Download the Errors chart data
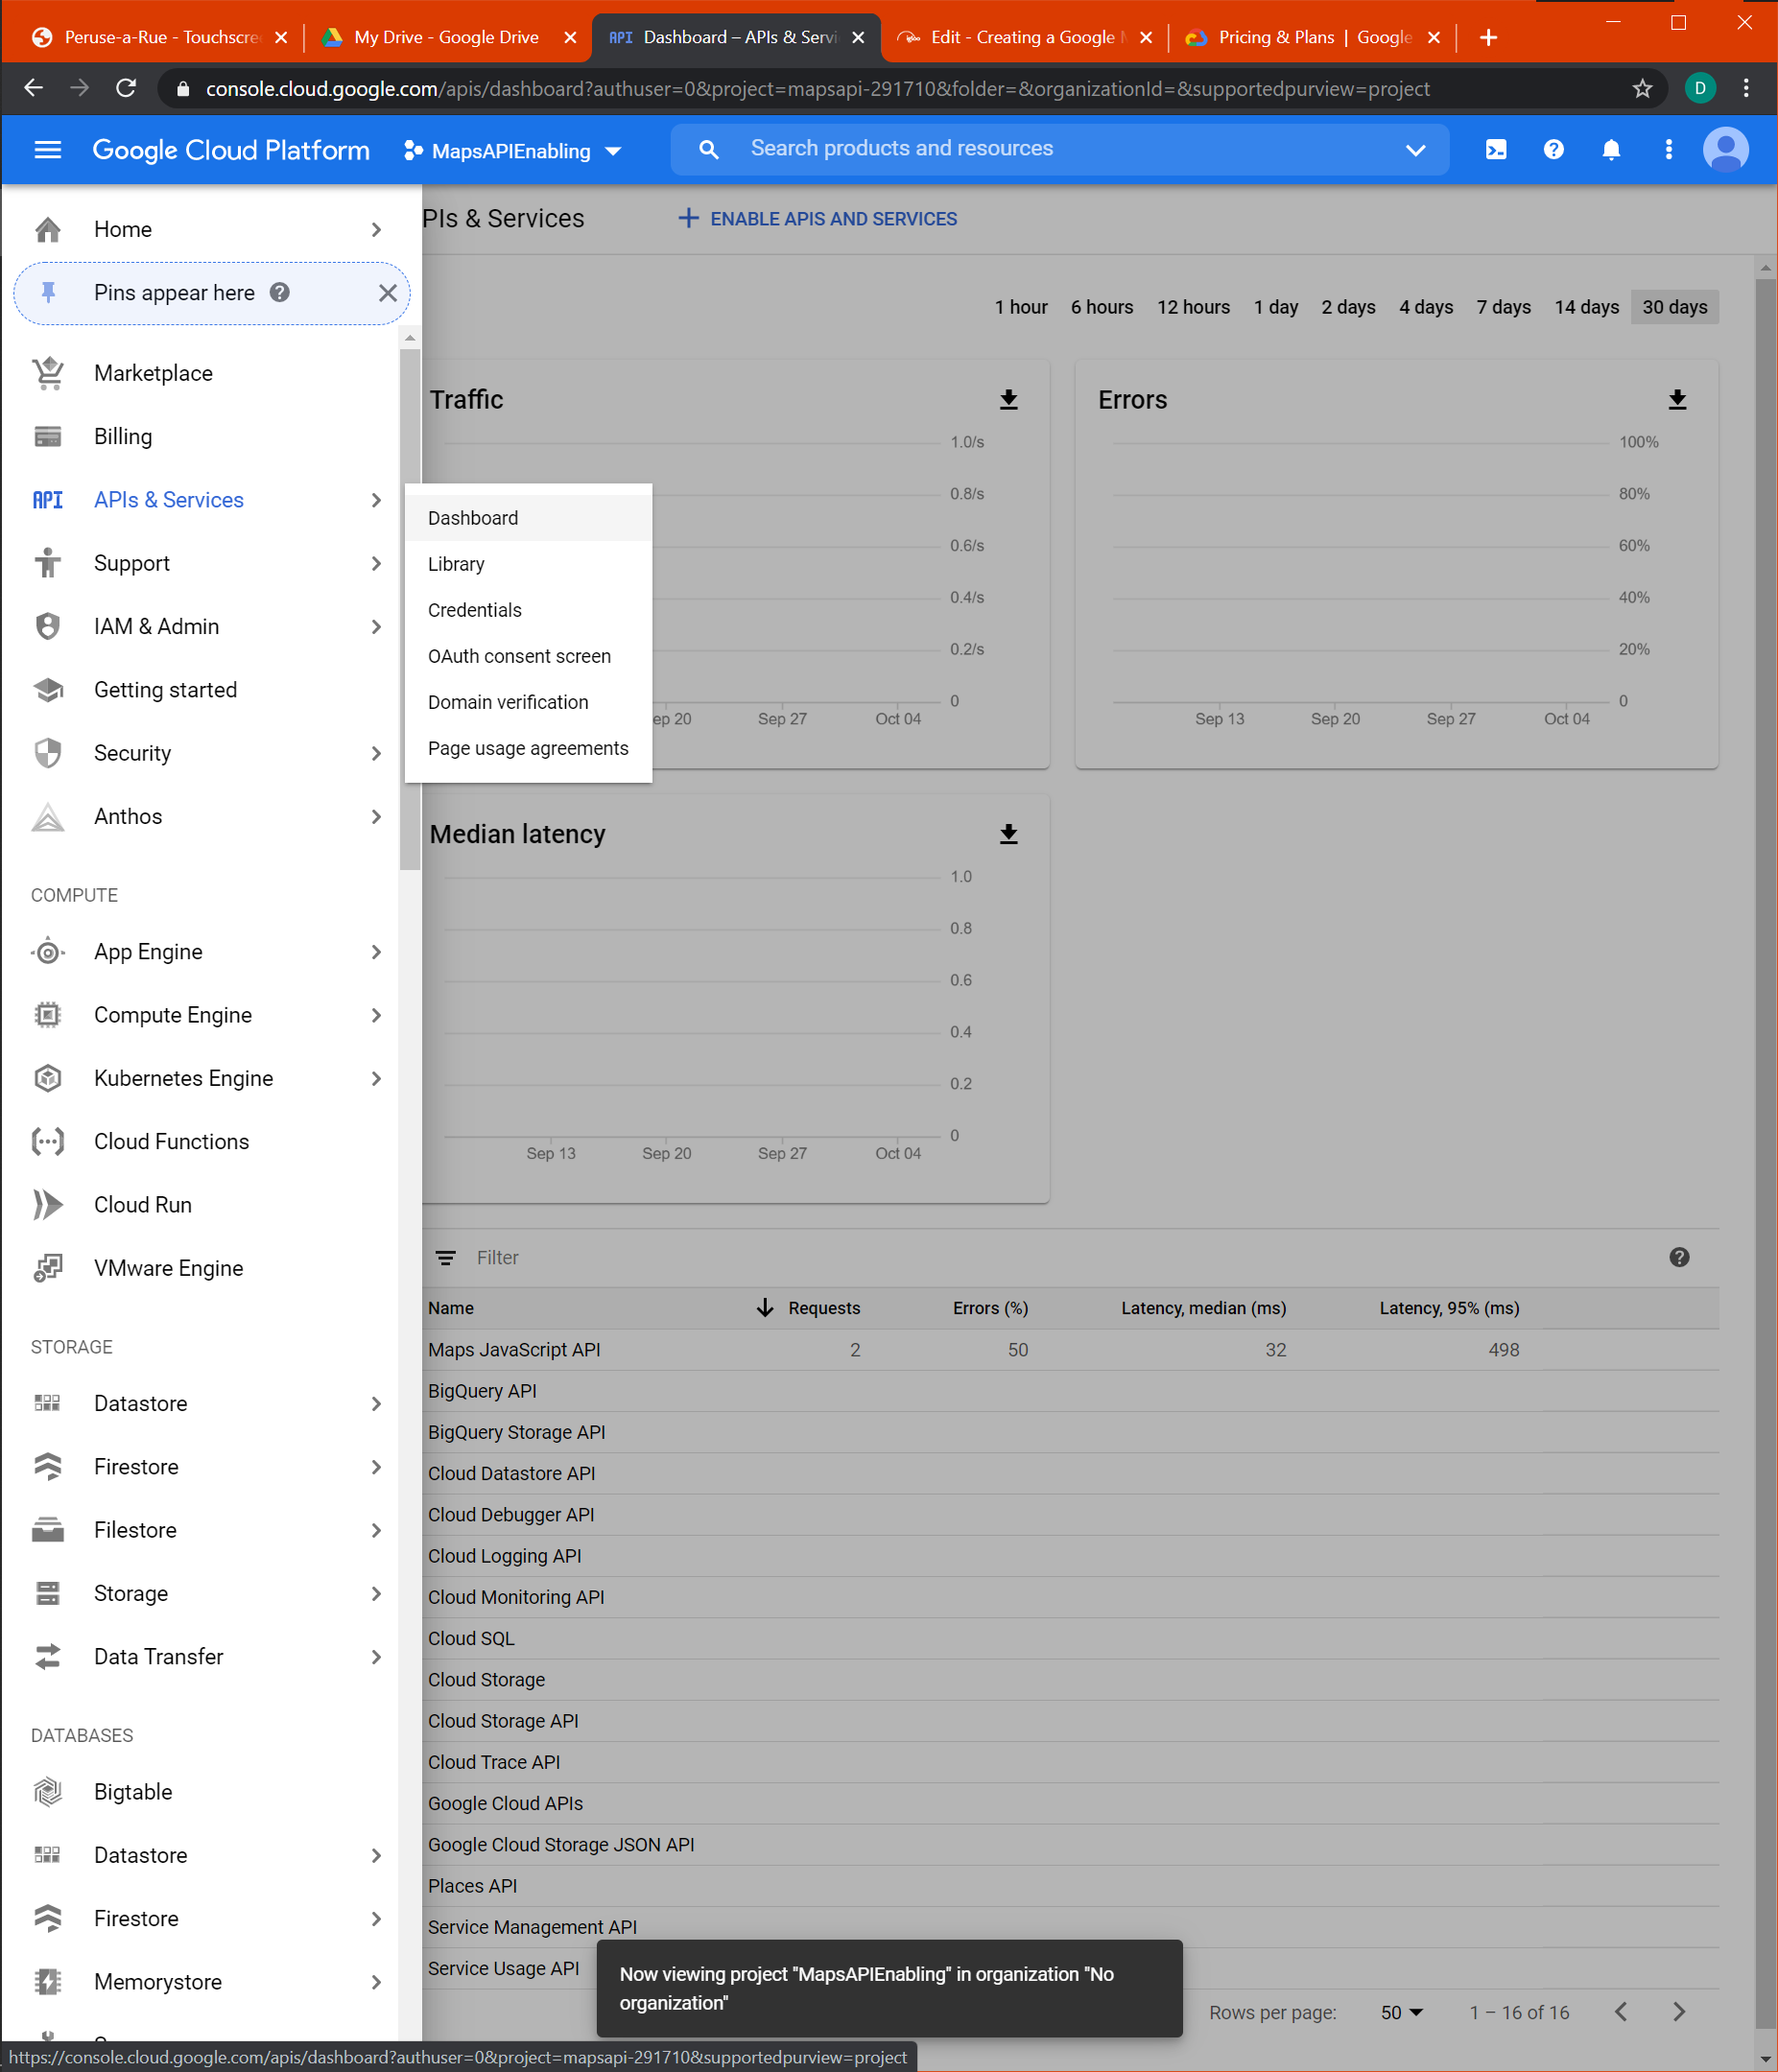Screen dimensions: 1778x2072 coord(1677,400)
